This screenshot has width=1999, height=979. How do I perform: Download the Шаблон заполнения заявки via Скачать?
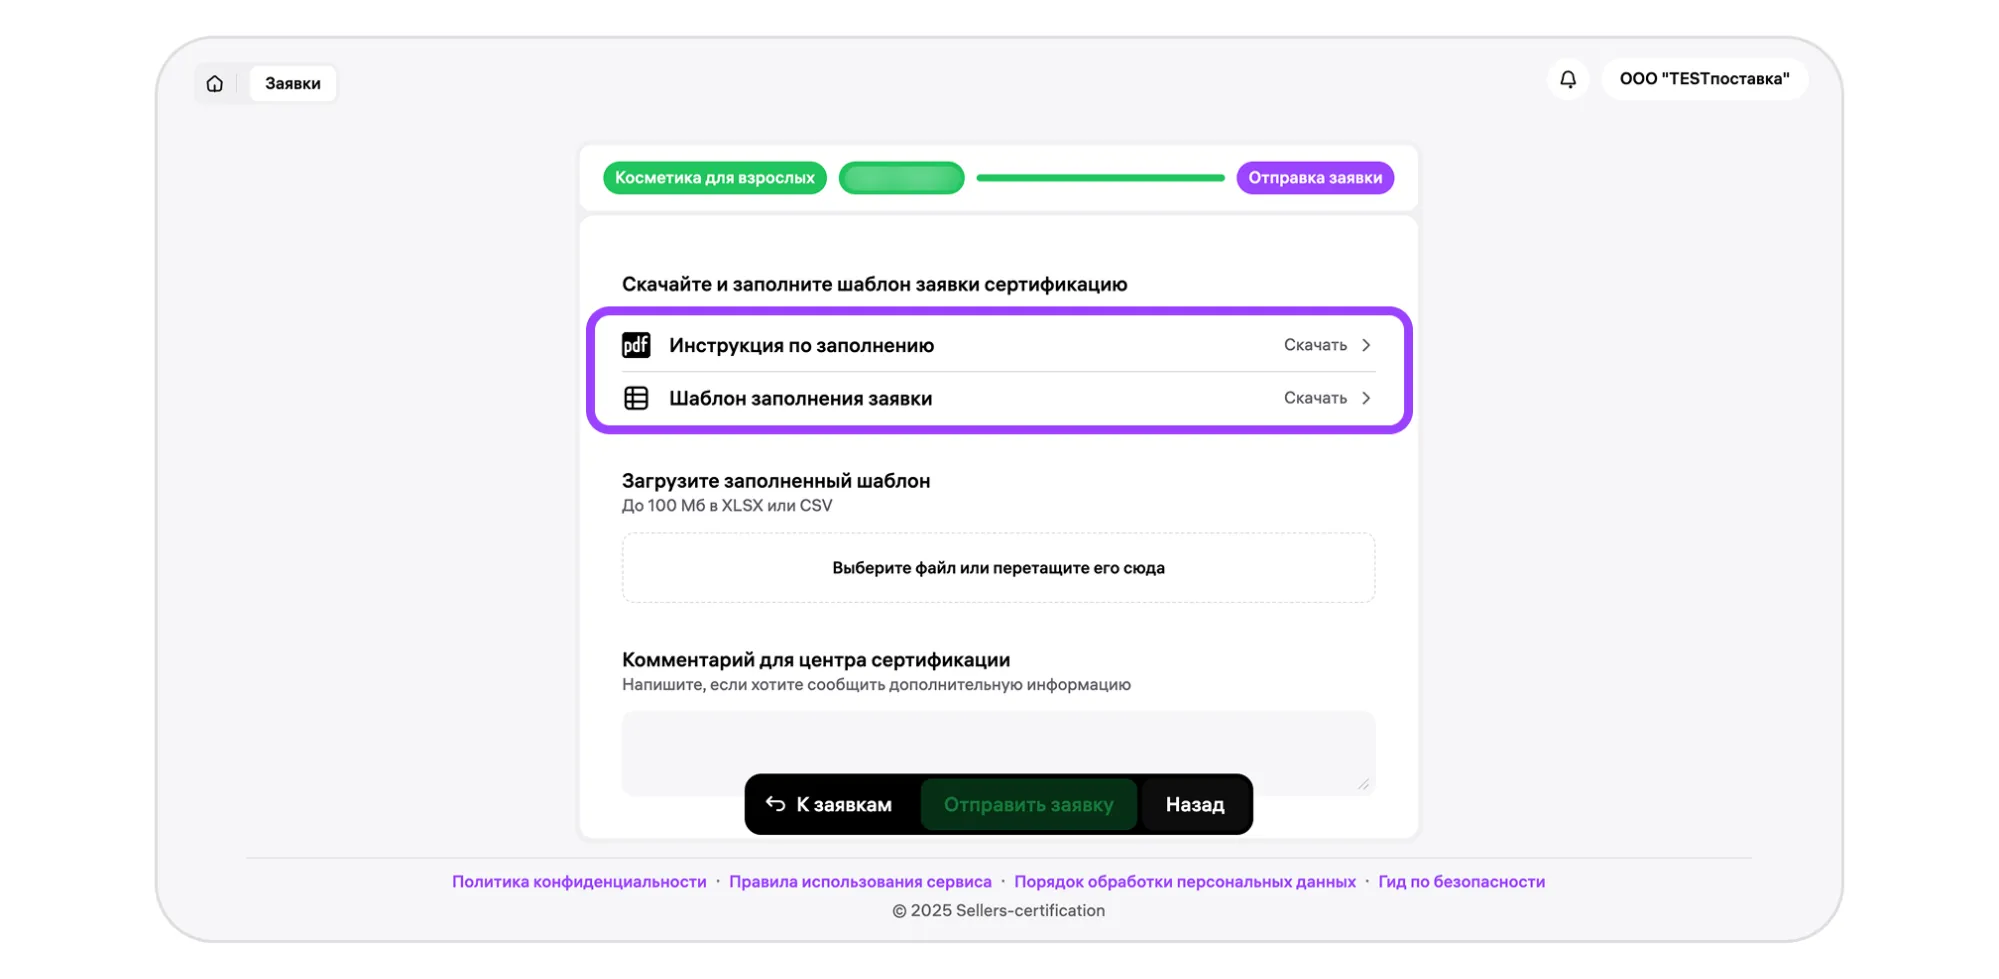pos(1314,398)
